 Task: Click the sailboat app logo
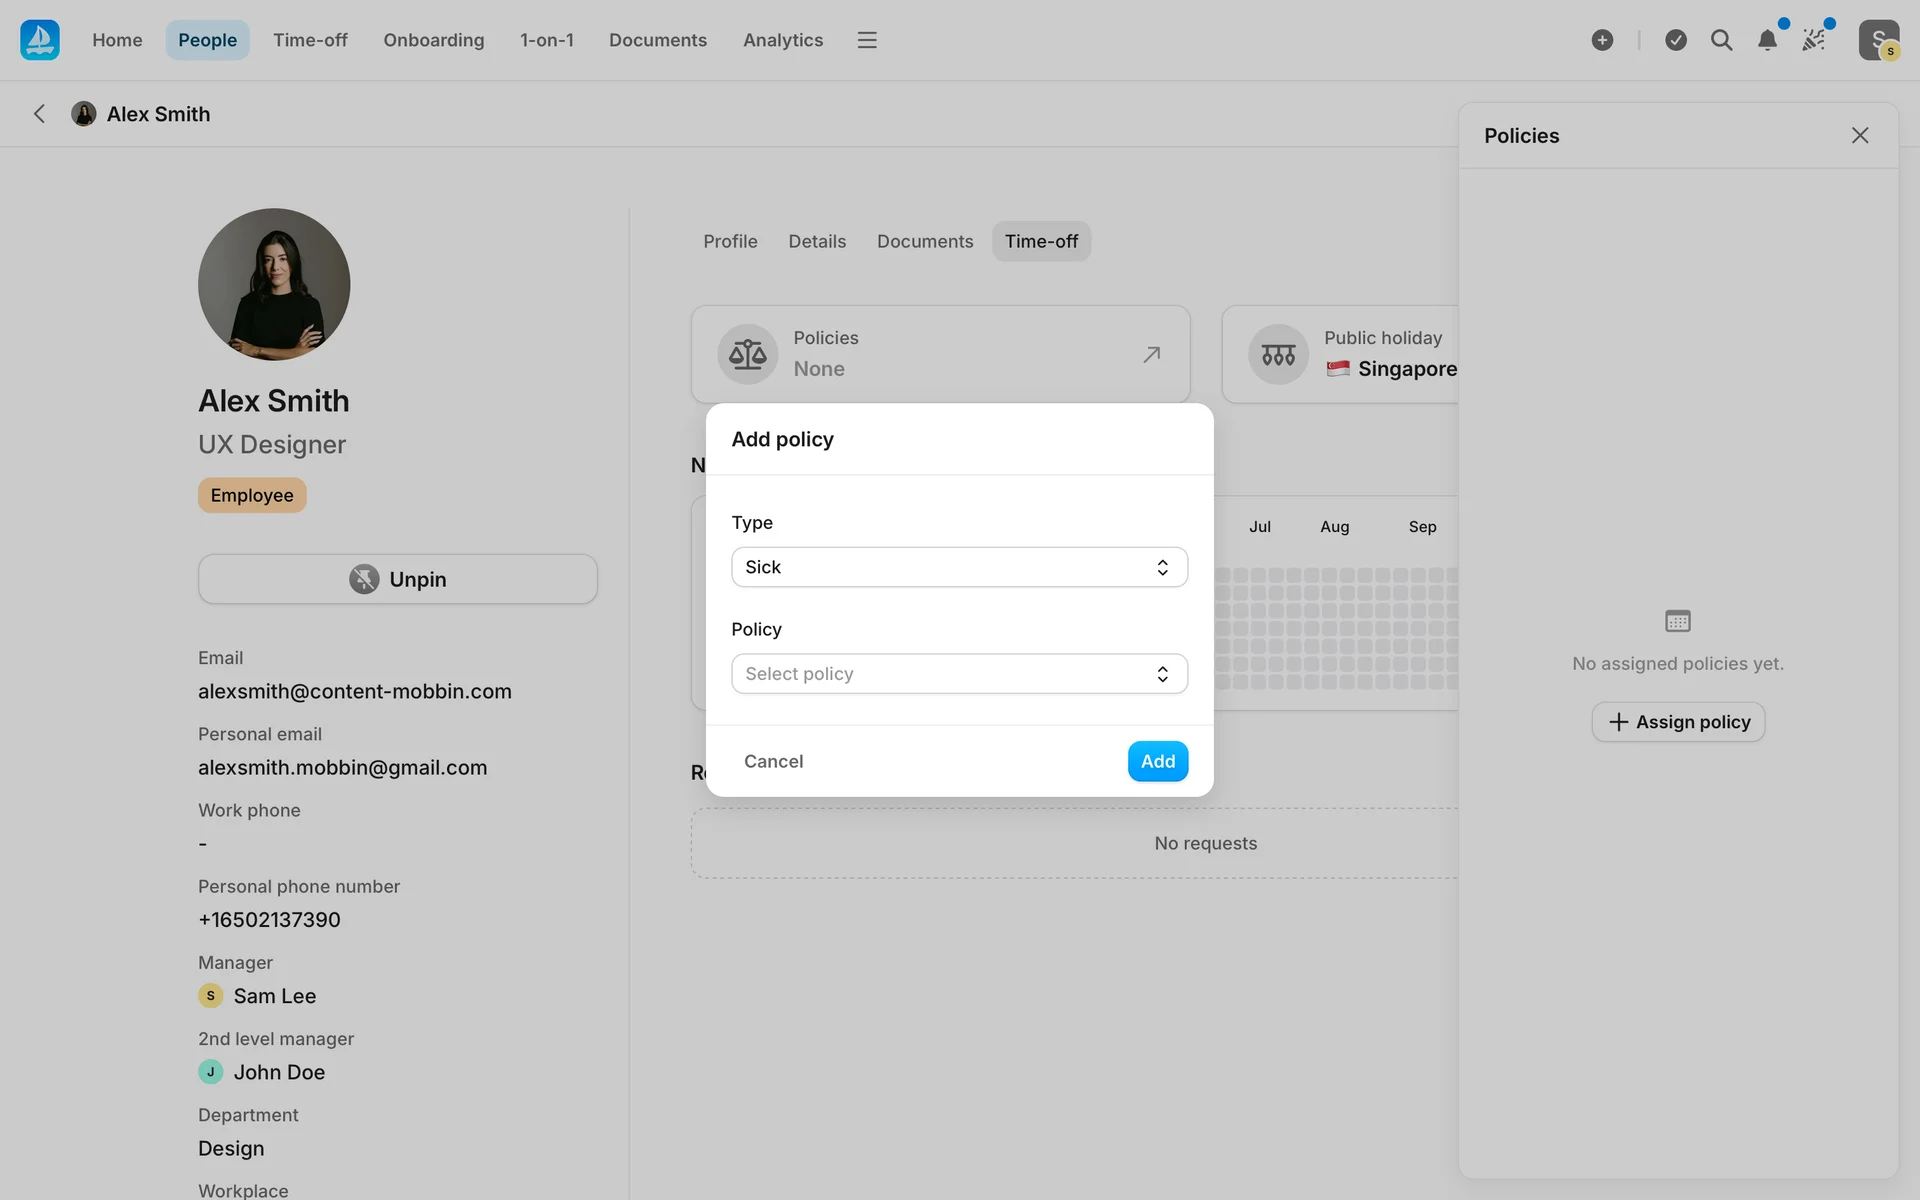[40, 40]
